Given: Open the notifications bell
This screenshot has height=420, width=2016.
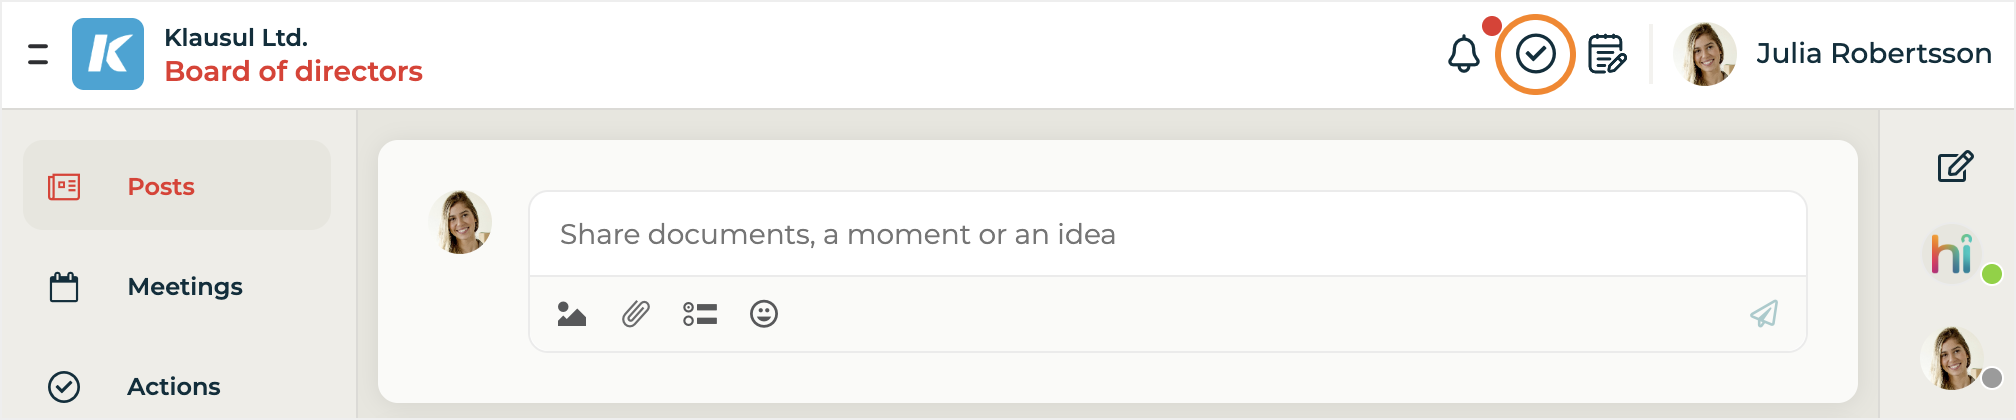Looking at the screenshot, I should click(1464, 54).
